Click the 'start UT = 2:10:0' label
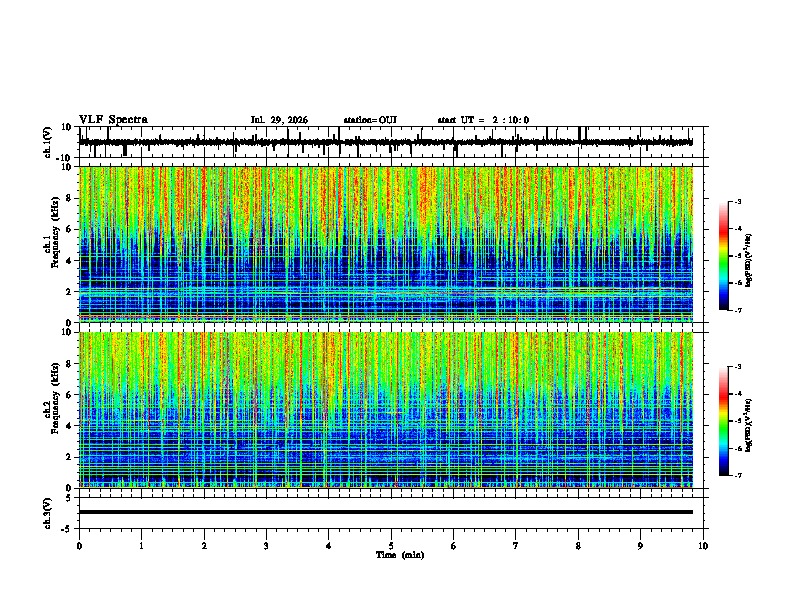Image resolution: width=792 pixels, height=612 pixels. pyautogui.click(x=483, y=120)
